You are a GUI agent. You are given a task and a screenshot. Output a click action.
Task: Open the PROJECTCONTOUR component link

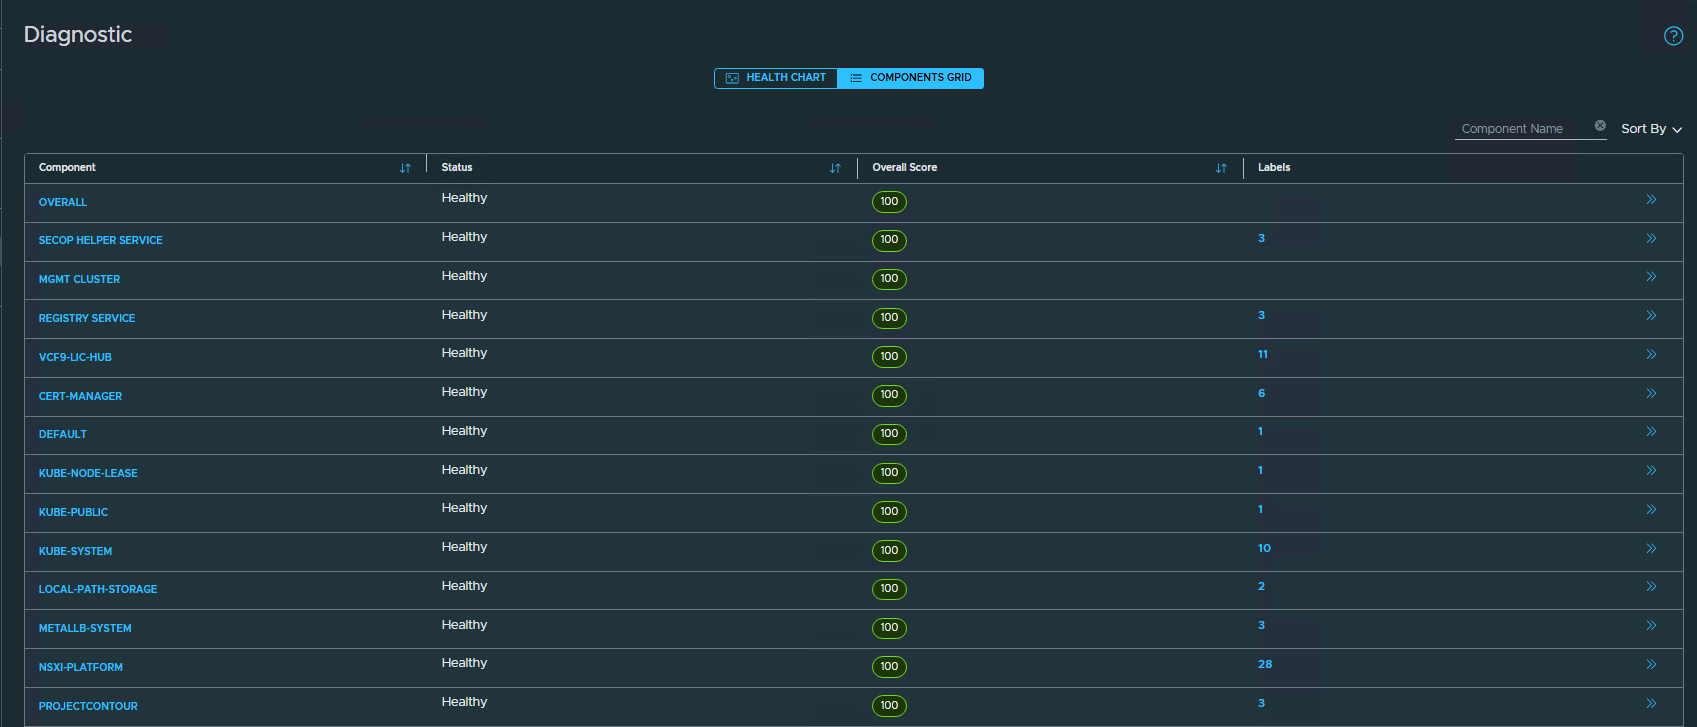pyautogui.click(x=88, y=706)
